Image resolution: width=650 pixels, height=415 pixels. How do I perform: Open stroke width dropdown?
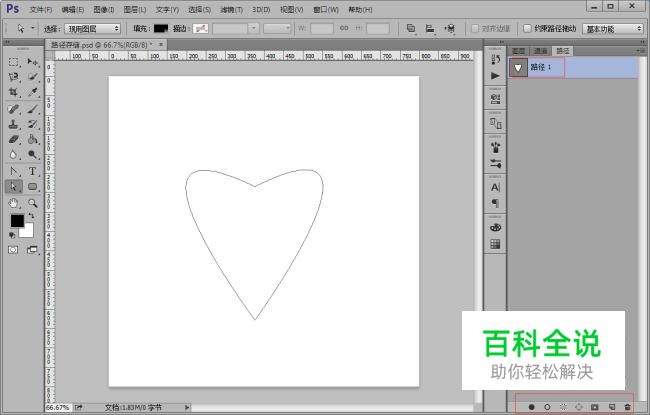click(253, 28)
